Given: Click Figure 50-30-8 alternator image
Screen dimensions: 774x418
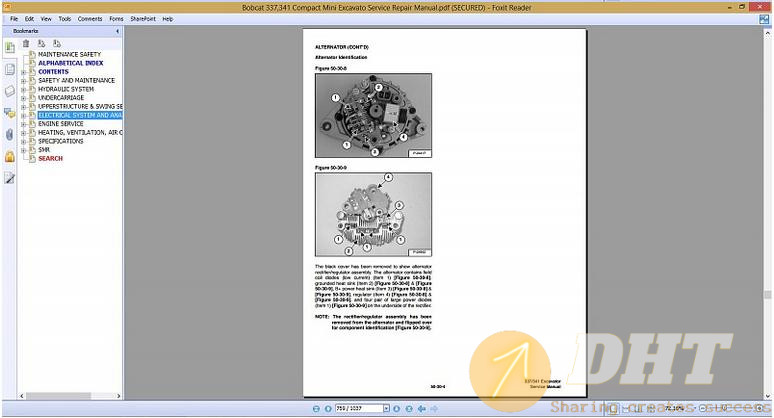Looking at the screenshot, I should [373, 115].
